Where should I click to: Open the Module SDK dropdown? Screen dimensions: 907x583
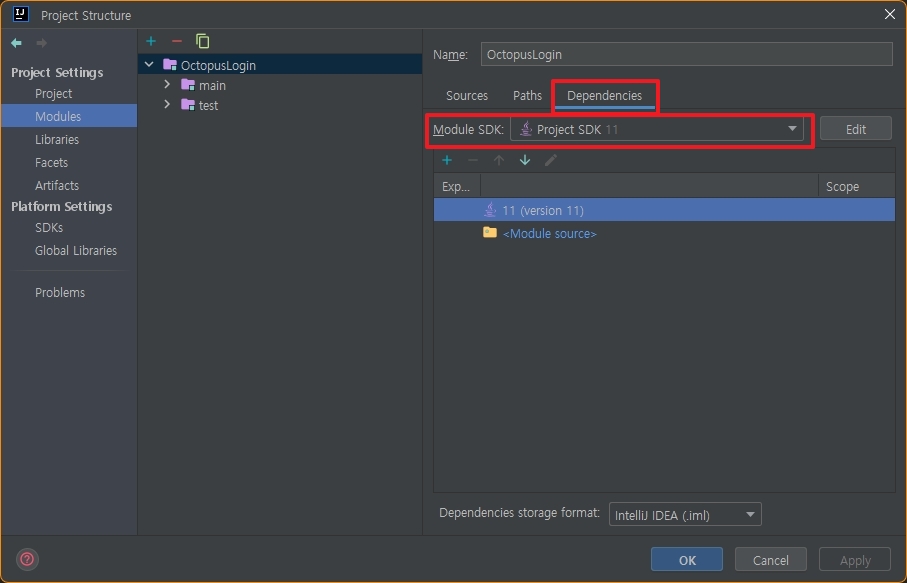pos(657,130)
